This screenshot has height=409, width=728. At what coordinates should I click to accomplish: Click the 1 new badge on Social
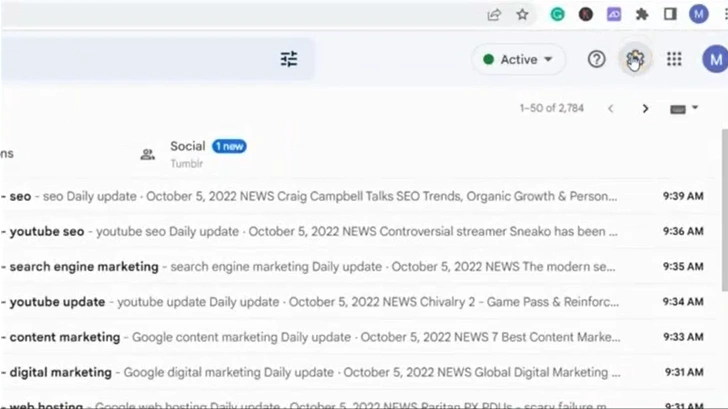tap(229, 146)
